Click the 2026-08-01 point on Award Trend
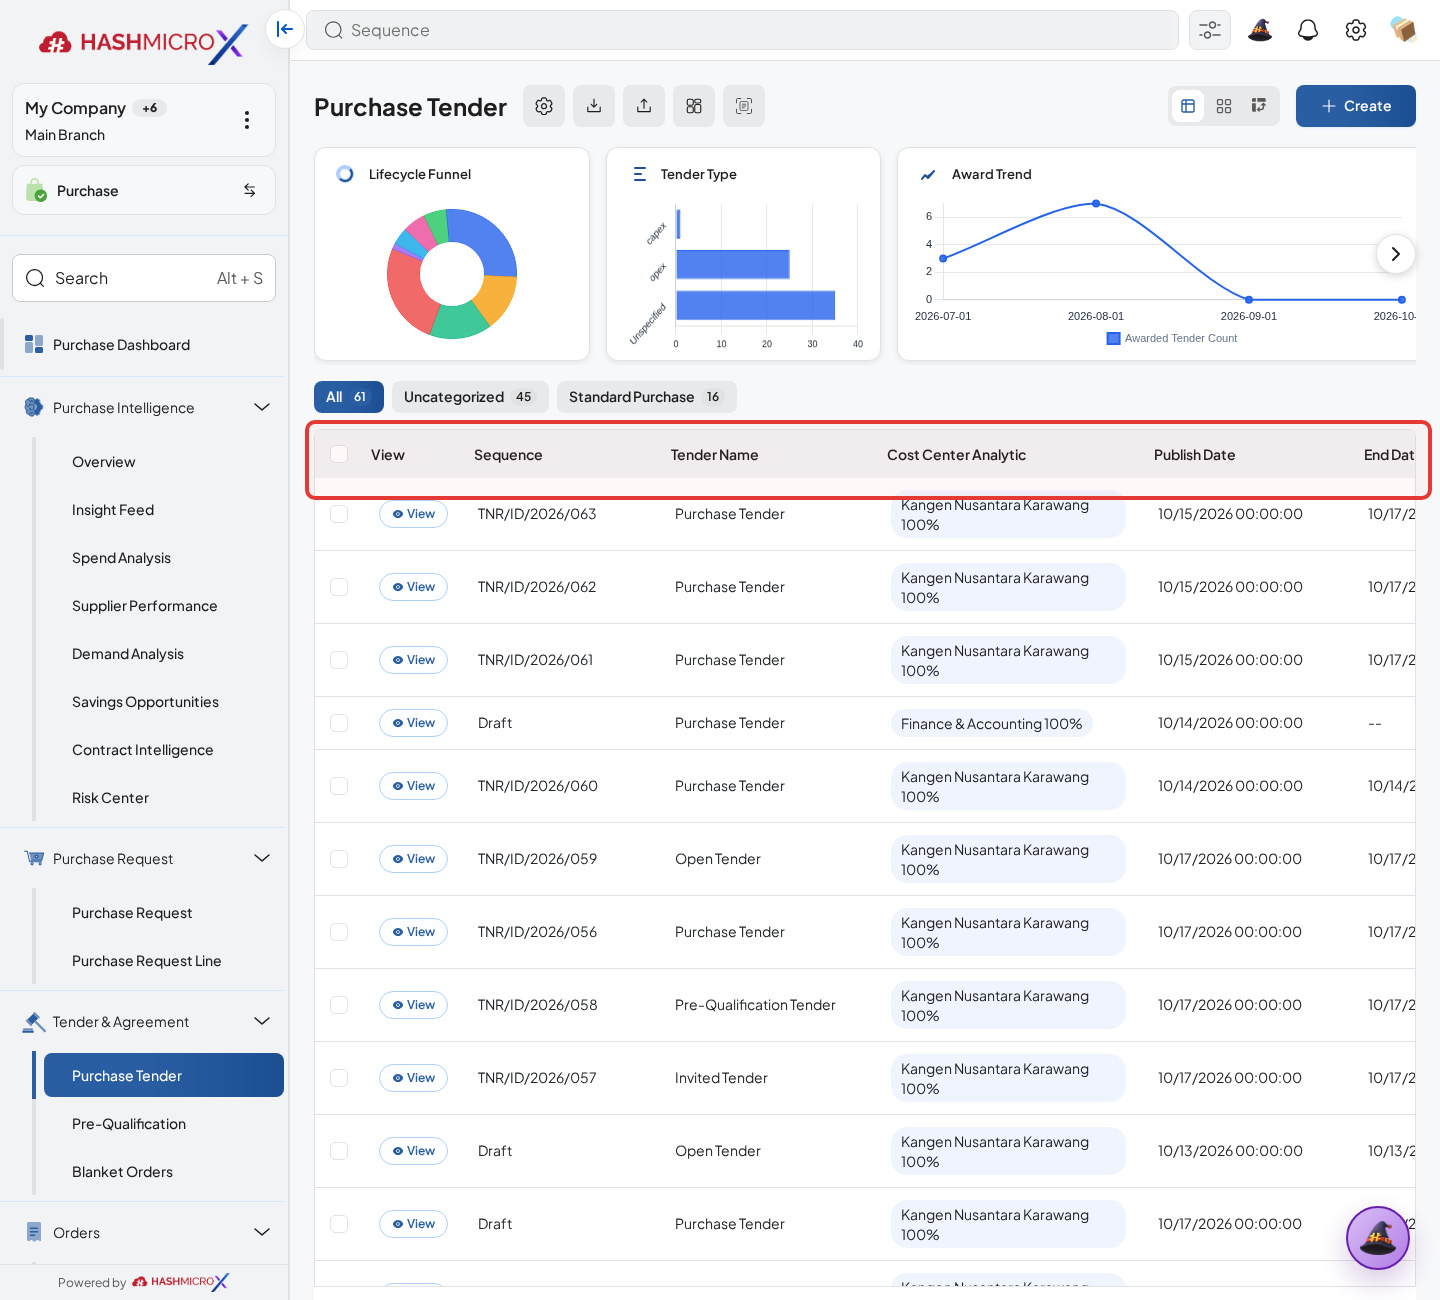 (x=1096, y=203)
